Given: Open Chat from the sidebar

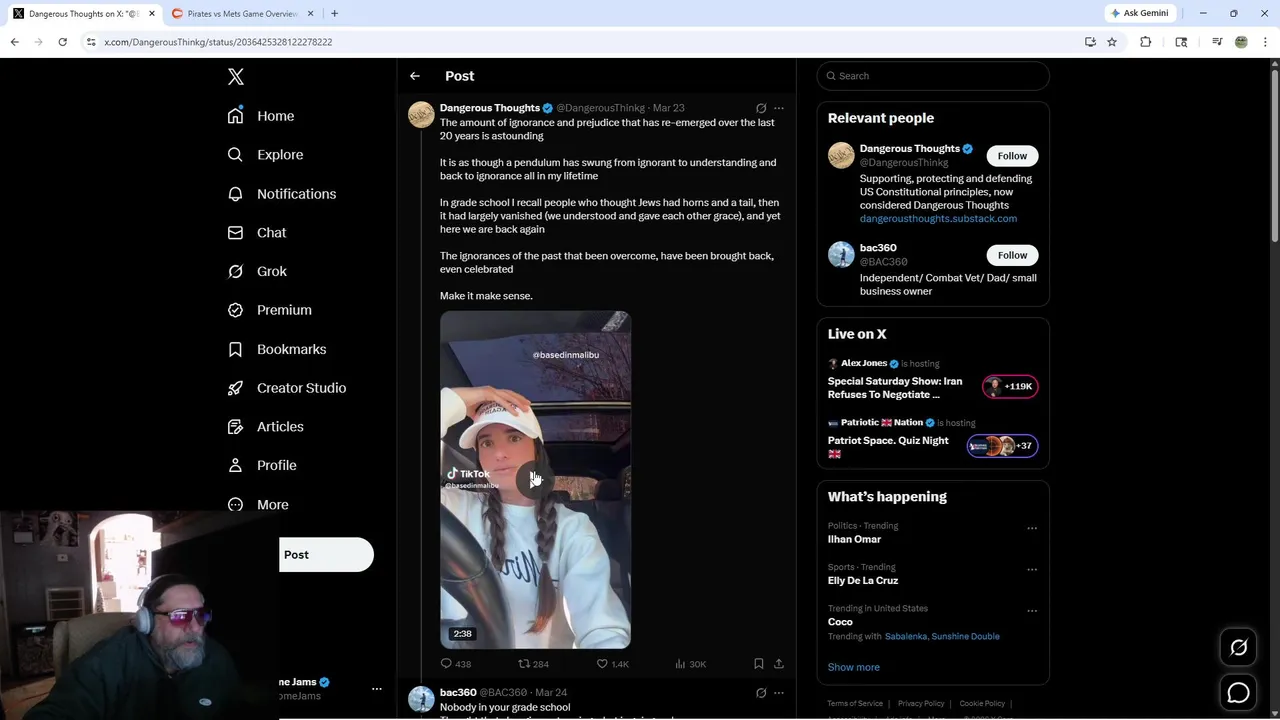Looking at the screenshot, I should (257, 232).
